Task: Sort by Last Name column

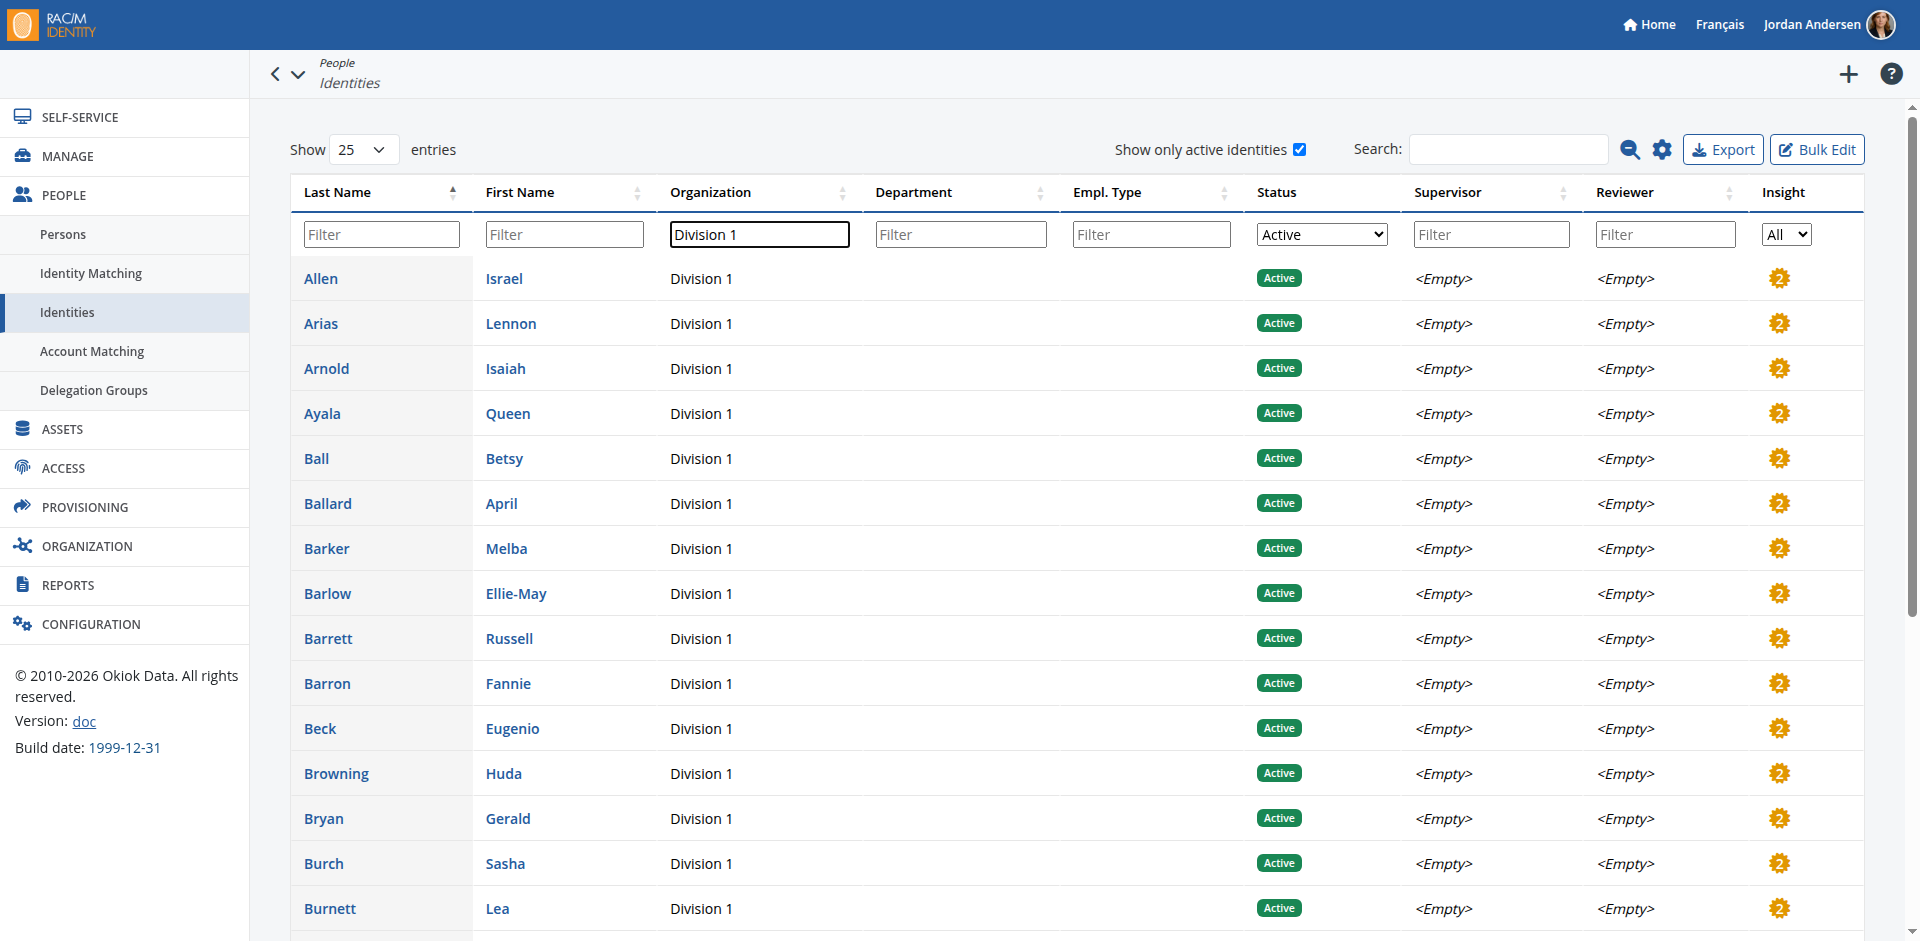Action: pyautogui.click(x=380, y=193)
